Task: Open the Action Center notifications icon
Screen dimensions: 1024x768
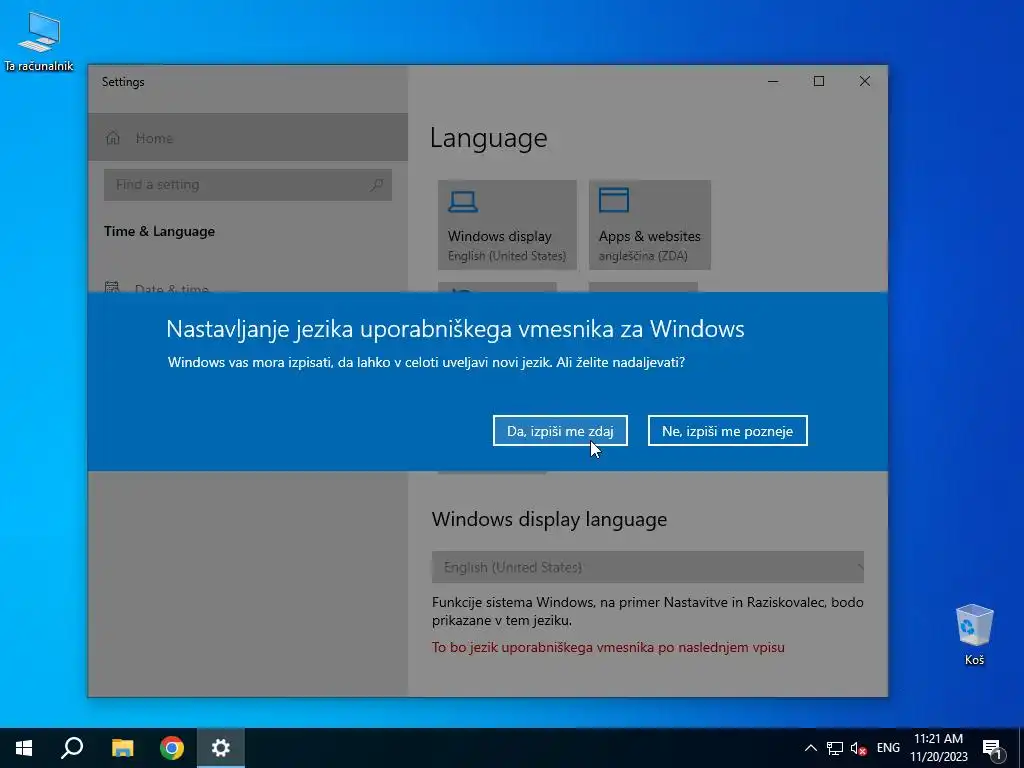Action: pyautogui.click(x=992, y=748)
